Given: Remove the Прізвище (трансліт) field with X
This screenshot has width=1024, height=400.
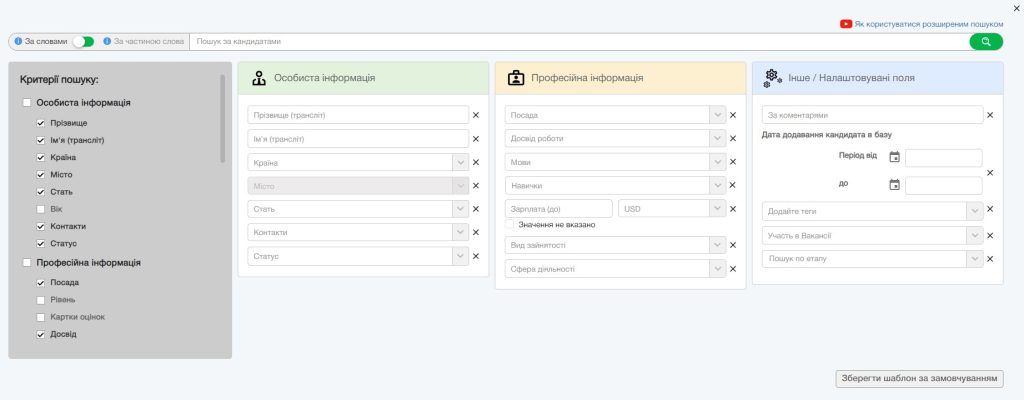Looking at the screenshot, I should tap(476, 115).
